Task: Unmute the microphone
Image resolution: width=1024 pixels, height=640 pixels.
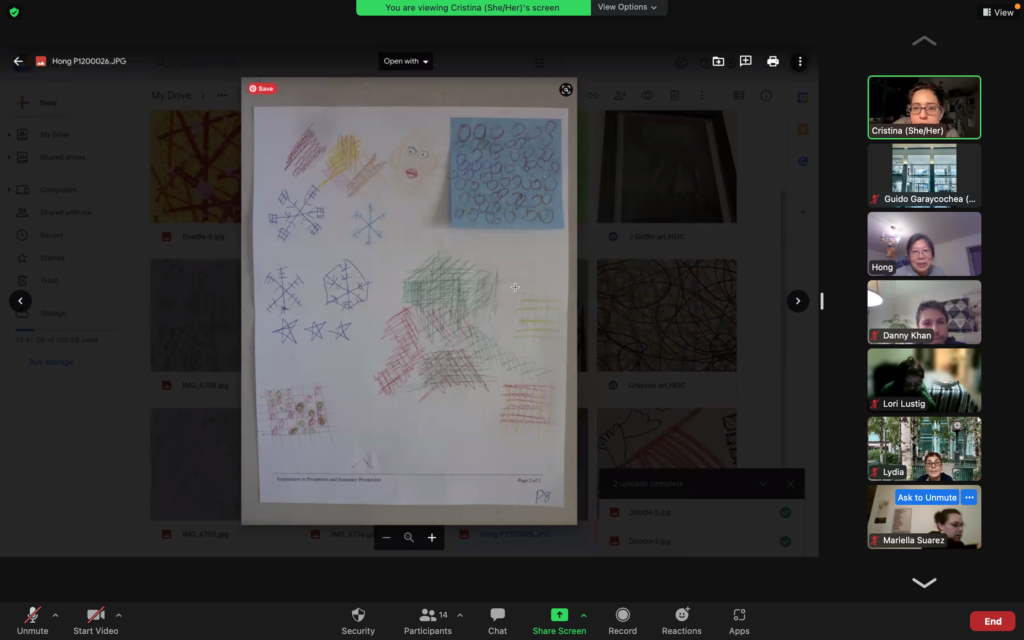Action: [x=32, y=615]
